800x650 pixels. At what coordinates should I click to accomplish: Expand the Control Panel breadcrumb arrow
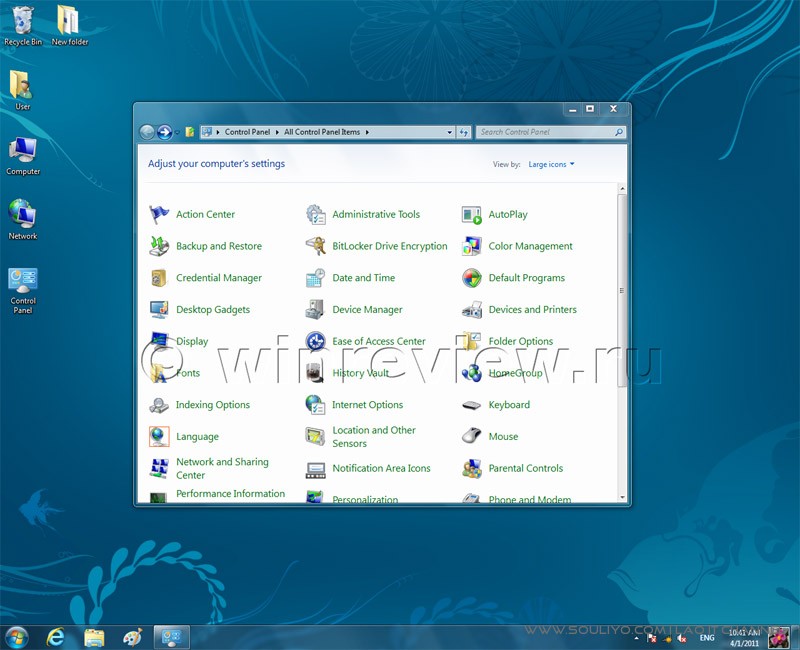(x=277, y=132)
